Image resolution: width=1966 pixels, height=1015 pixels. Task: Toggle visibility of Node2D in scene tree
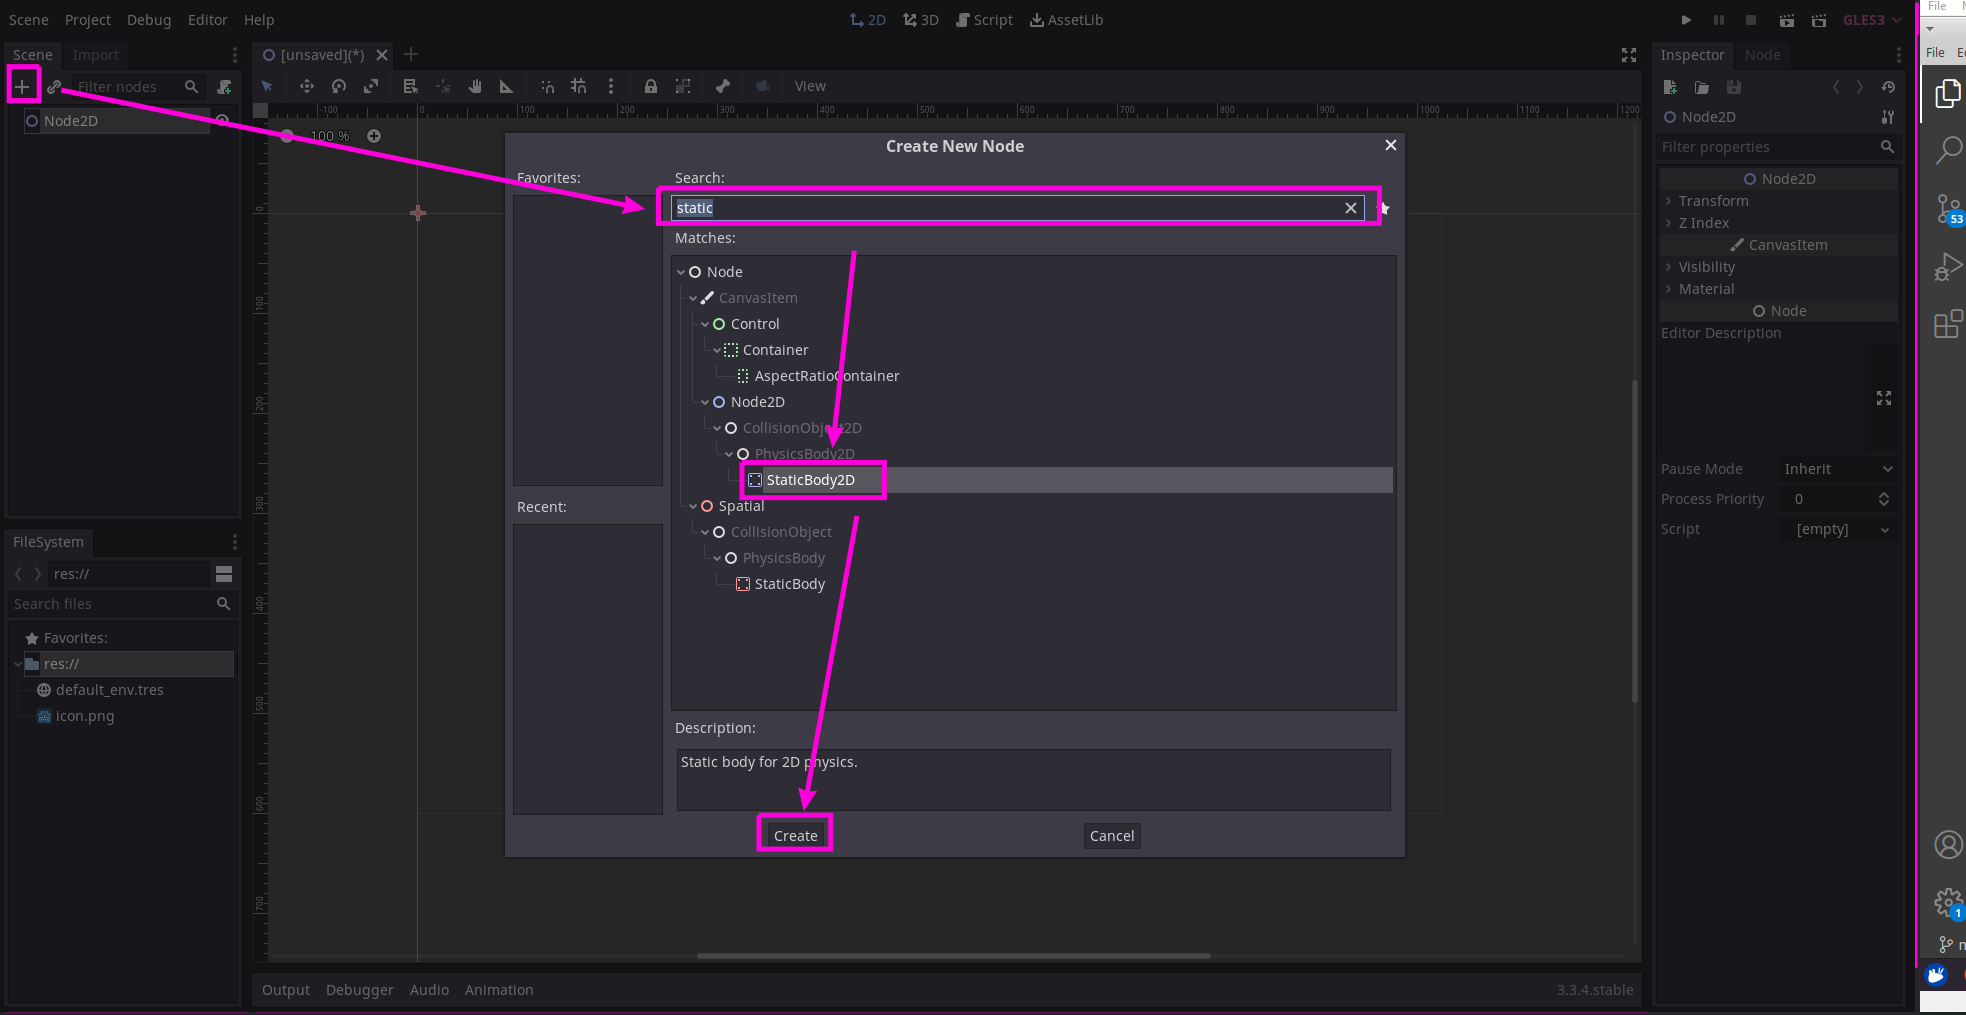[x=223, y=121]
